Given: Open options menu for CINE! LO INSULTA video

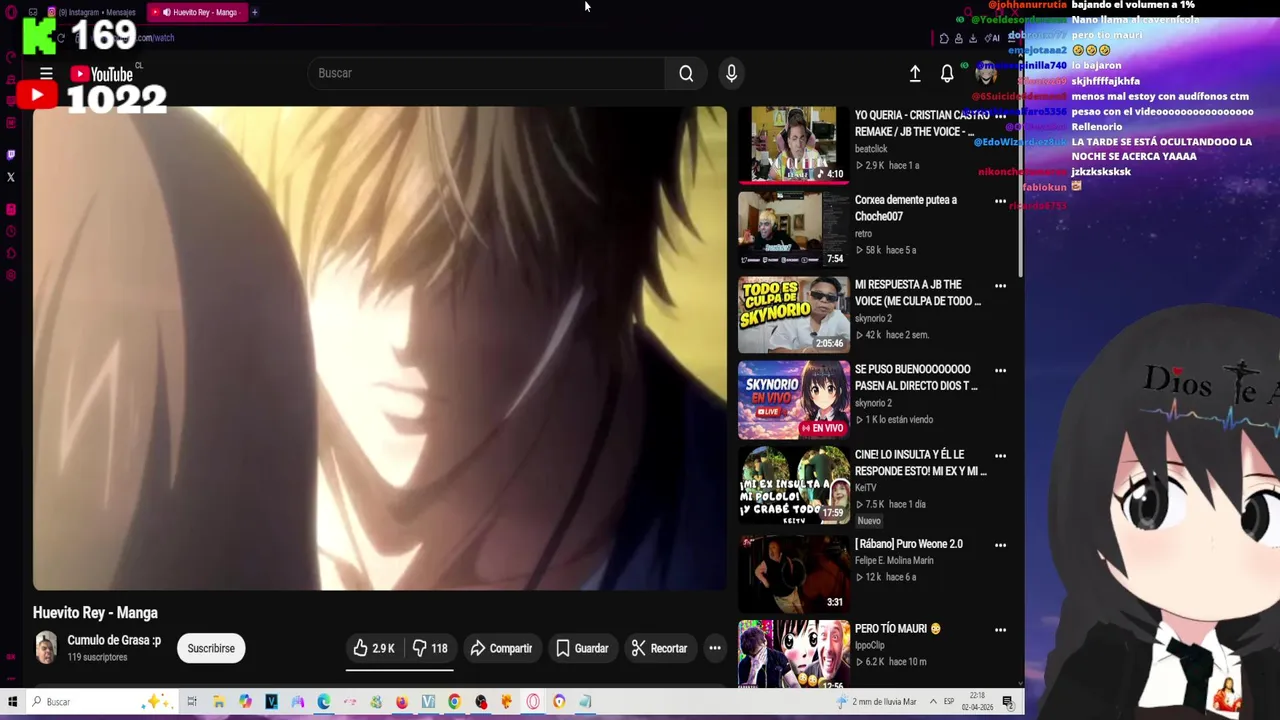Looking at the screenshot, I should point(1000,455).
